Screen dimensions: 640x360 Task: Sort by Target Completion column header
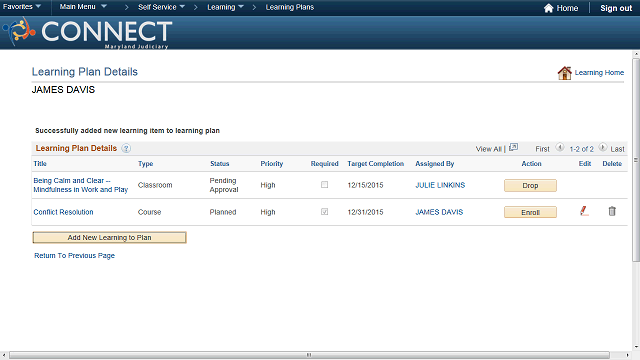point(376,164)
